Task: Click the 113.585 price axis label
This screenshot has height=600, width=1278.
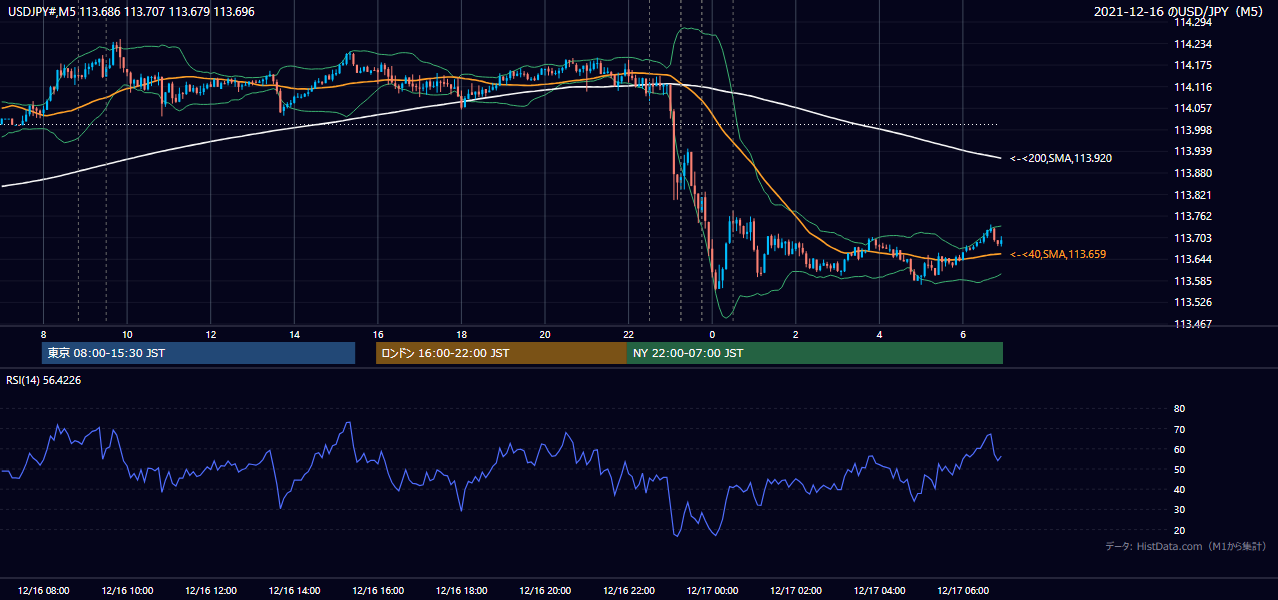Action: (x=1193, y=281)
